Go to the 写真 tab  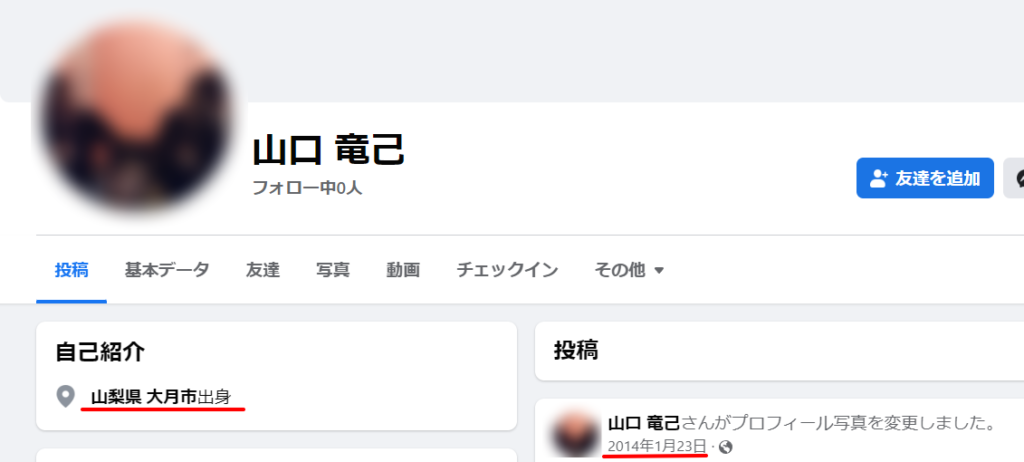(332, 269)
